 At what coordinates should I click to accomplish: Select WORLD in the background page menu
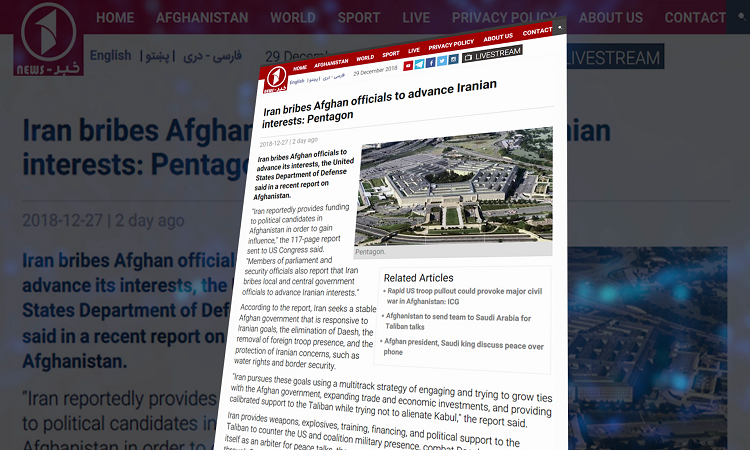click(x=293, y=18)
